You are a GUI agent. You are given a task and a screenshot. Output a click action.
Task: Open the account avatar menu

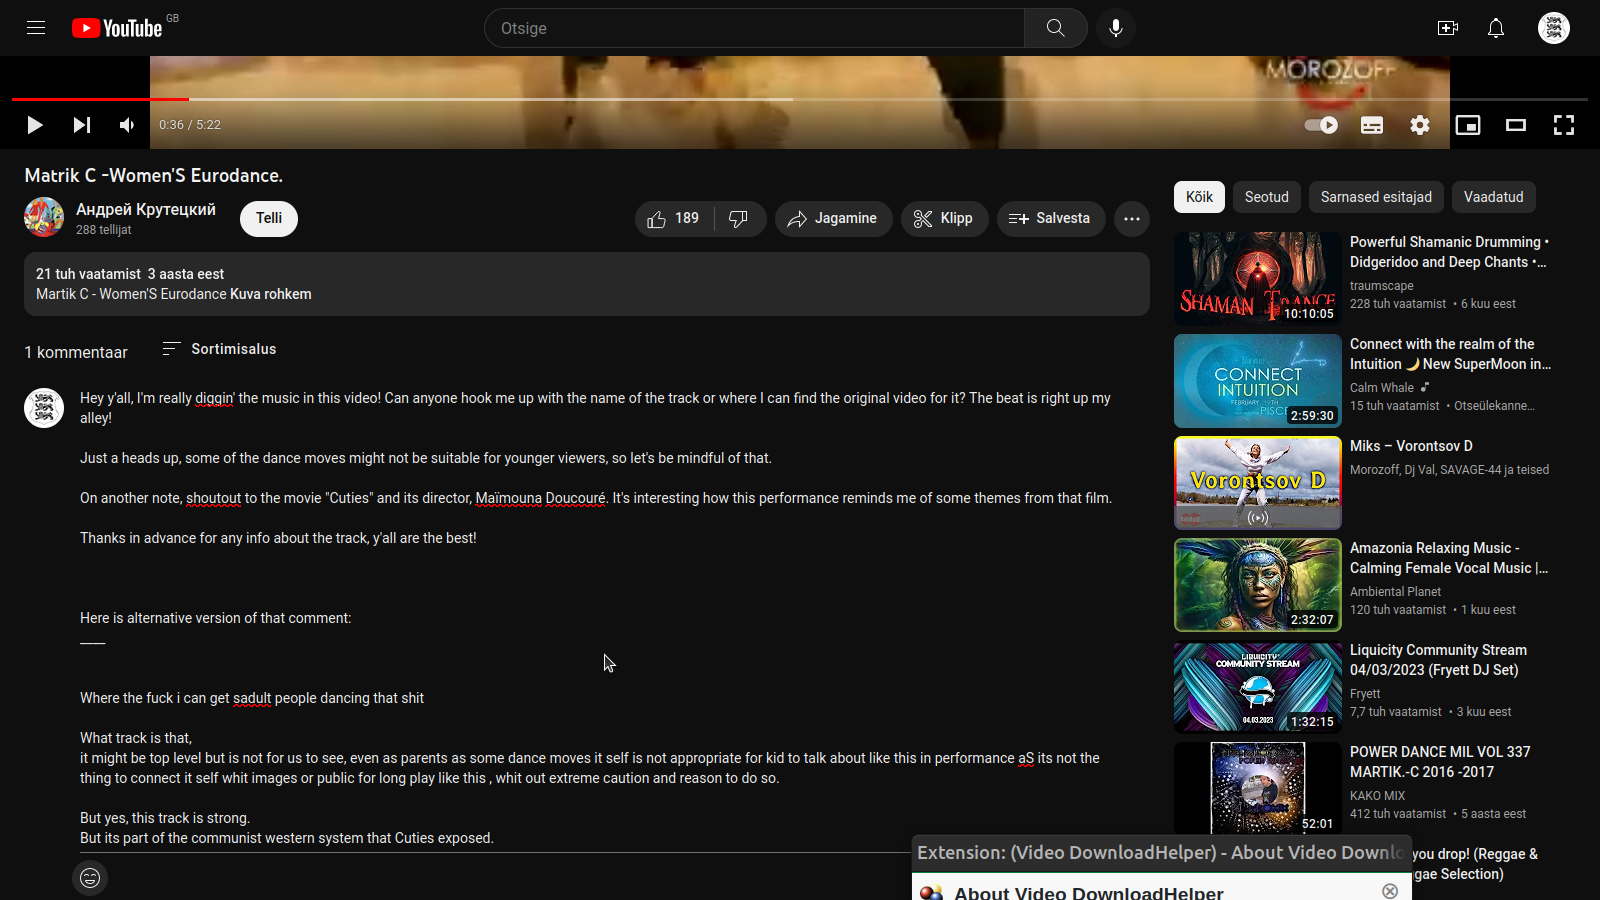tap(1554, 28)
